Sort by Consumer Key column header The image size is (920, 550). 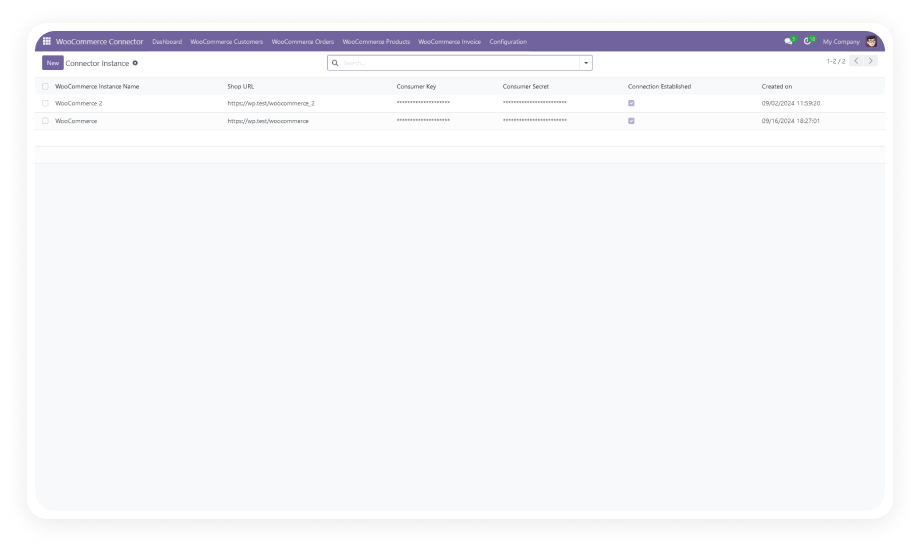416,86
